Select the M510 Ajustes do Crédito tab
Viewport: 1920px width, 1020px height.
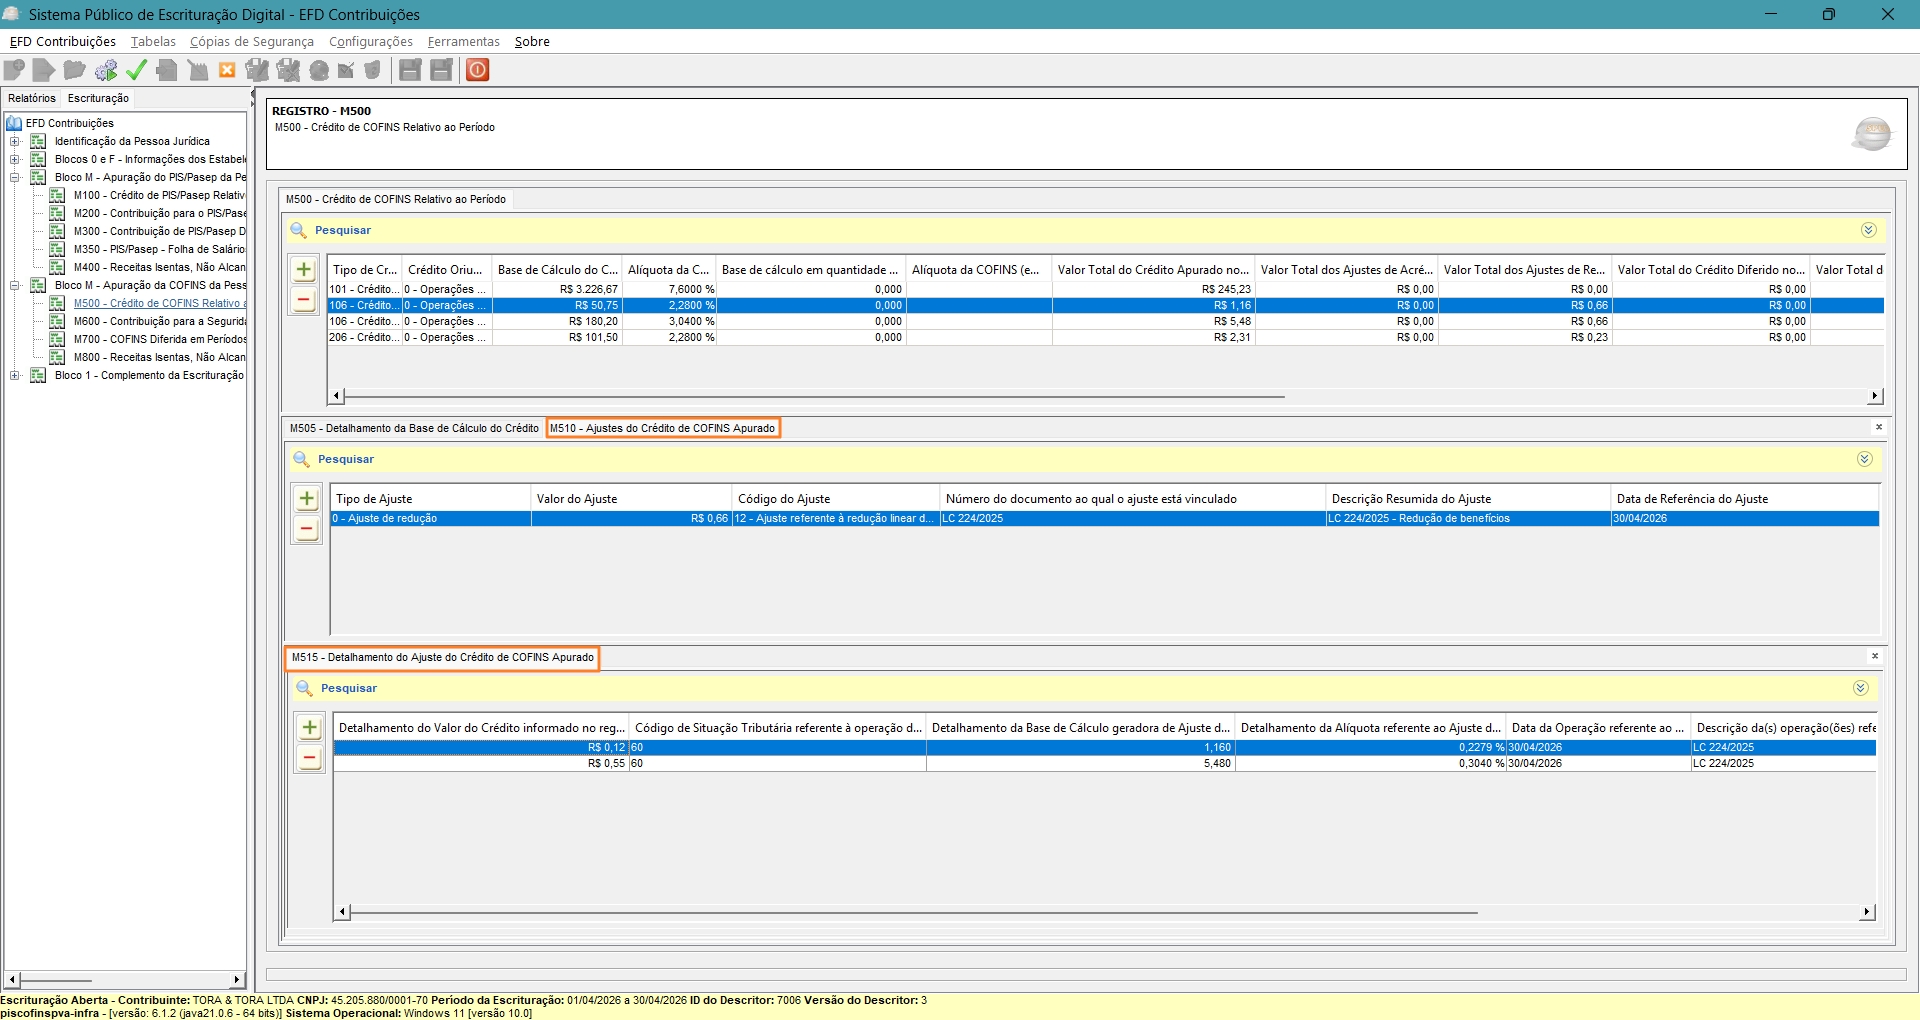click(x=663, y=428)
